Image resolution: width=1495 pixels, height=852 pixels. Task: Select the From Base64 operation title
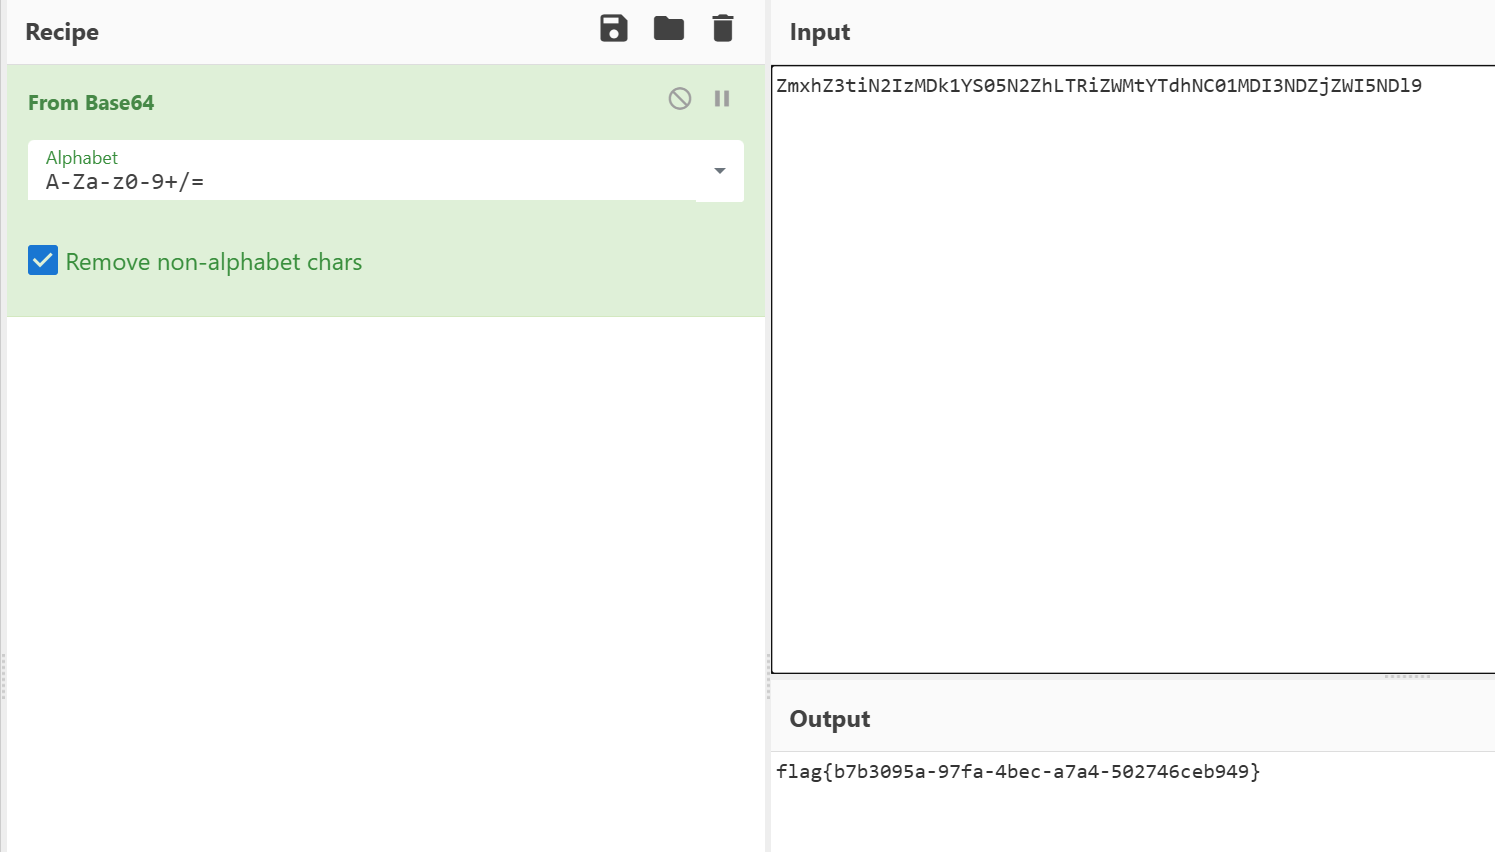91,103
